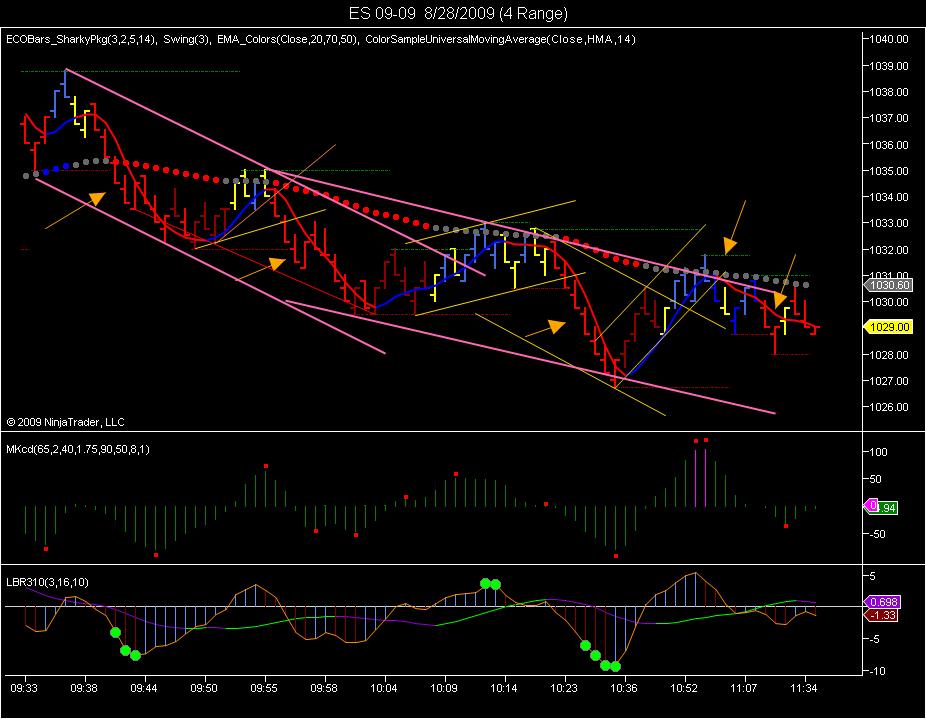This screenshot has width=926, height=719.
Task: Click the 10:36 time axis label
Action: (624, 688)
